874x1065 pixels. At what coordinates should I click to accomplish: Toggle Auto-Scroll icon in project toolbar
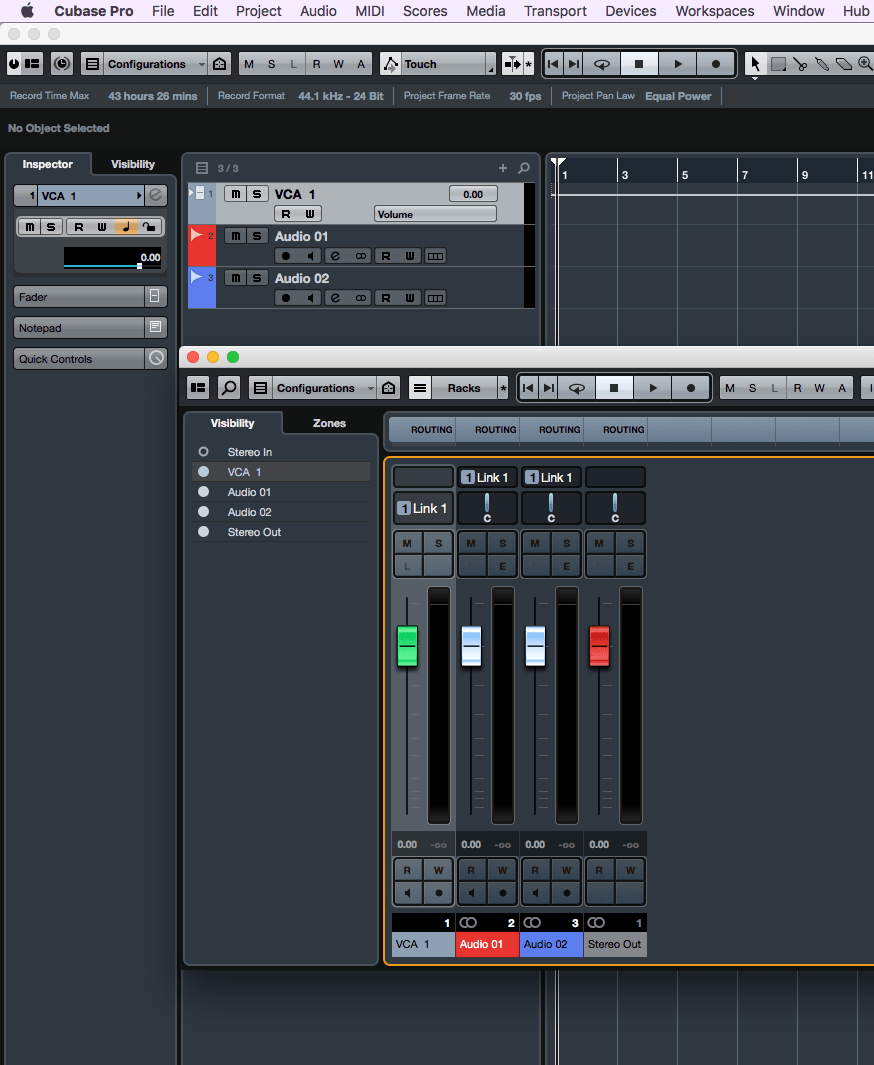pos(512,64)
